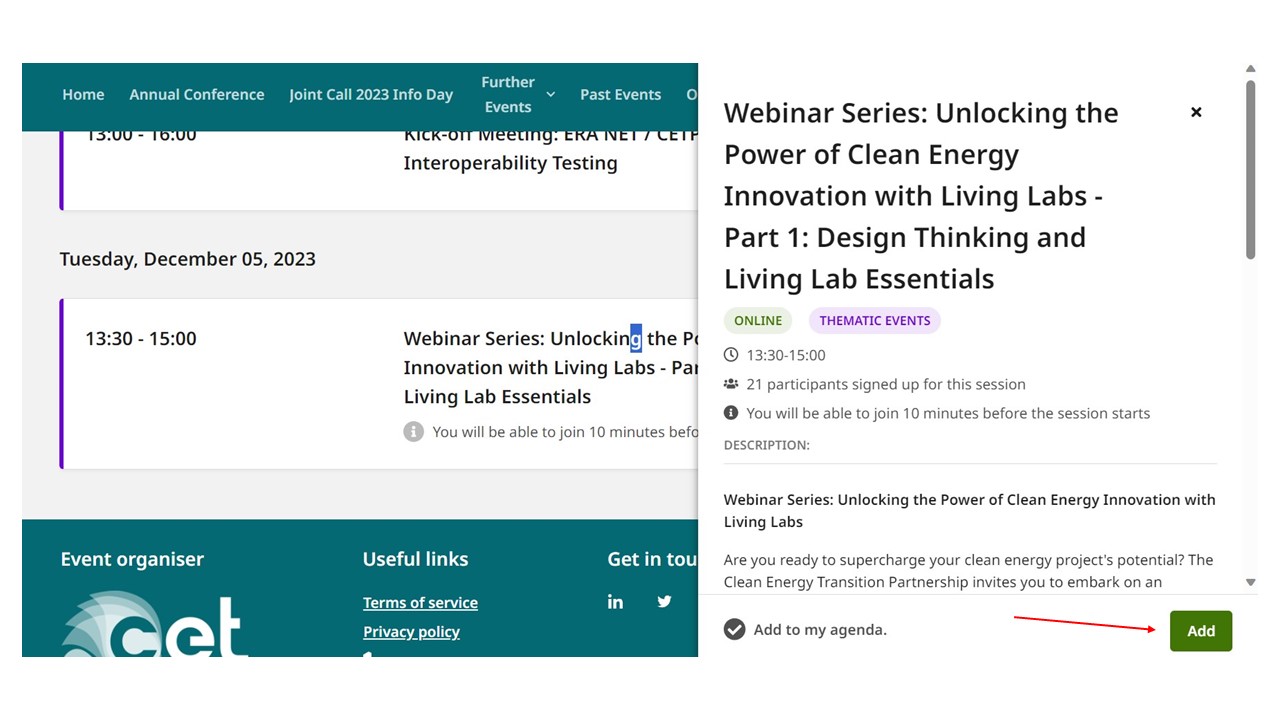The image size is (1280, 720).
Task: Click the green Add button
Action: tap(1201, 631)
